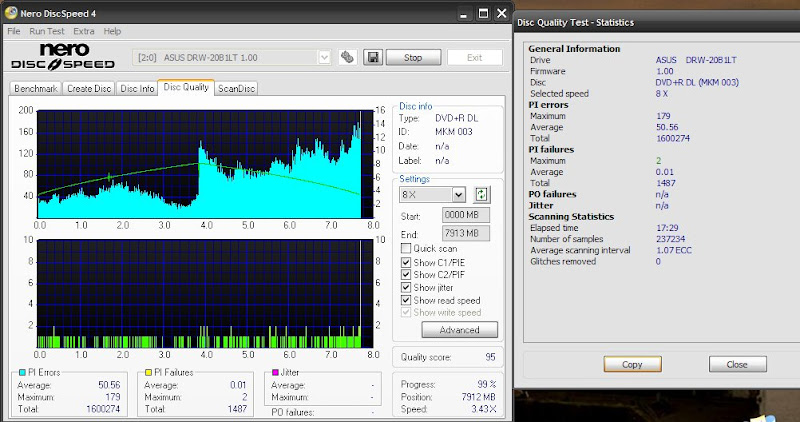Toggle the Show jitter checkbox
The height and width of the screenshot is (422, 800).
coord(406,287)
